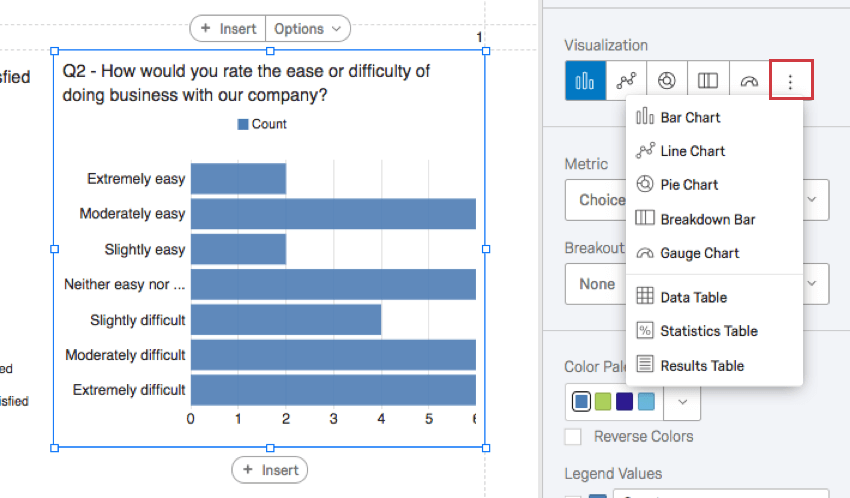Viewport: 850px width, 498px height.
Task: Select the gauge chart visualization icon
Action: [749, 81]
